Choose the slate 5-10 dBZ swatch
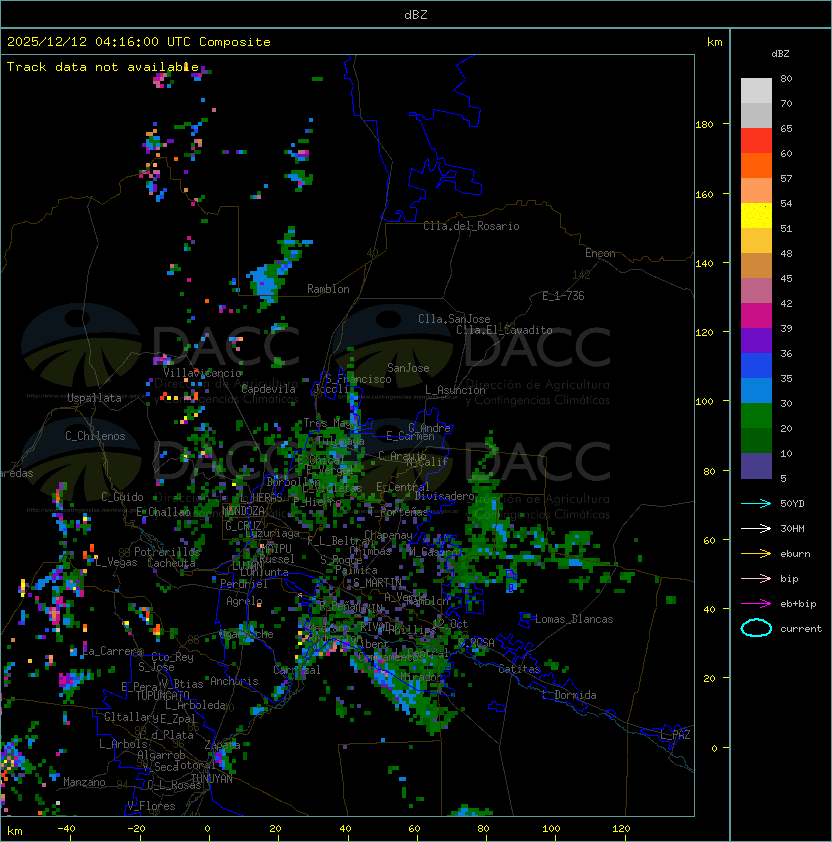This screenshot has width=832, height=842. pyautogui.click(x=756, y=466)
